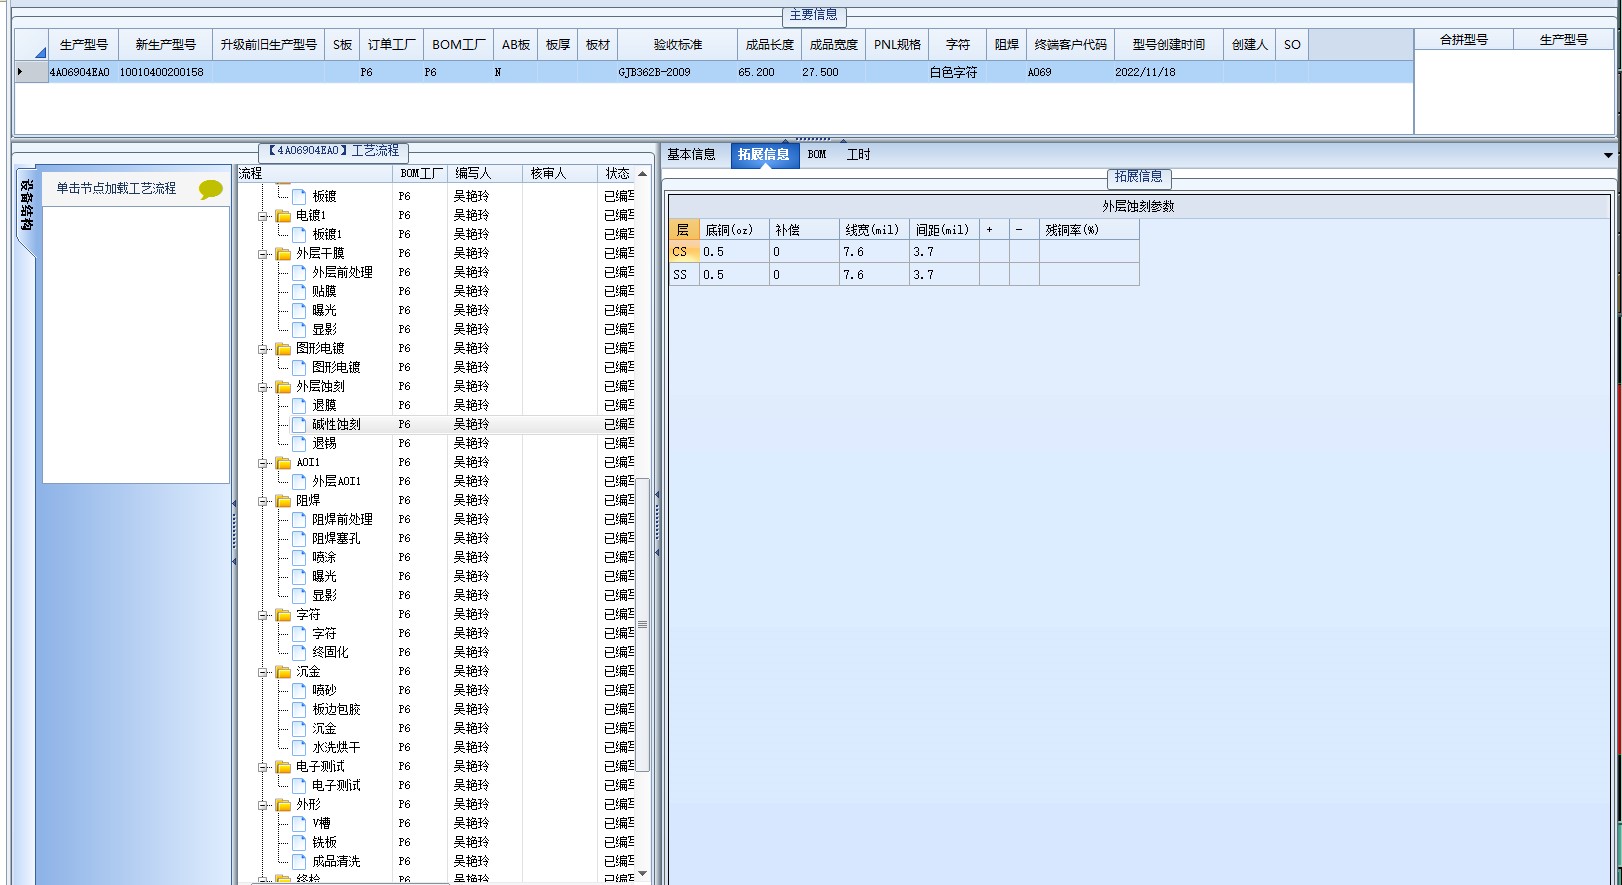
Task: Click the 型号创建时间 column header
Action: pyautogui.click(x=1169, y=45)
